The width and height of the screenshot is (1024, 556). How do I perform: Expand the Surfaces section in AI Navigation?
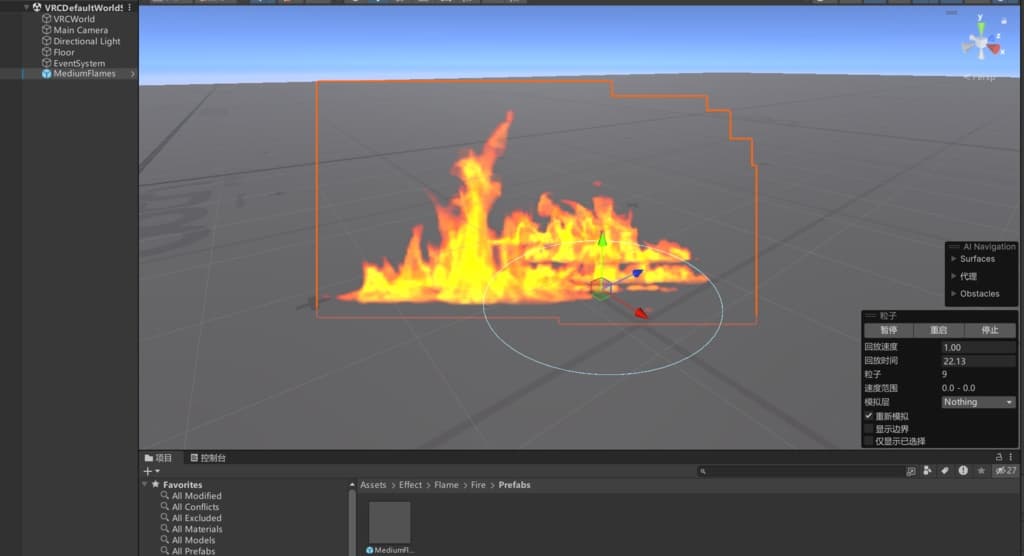(x=953, y=259)
